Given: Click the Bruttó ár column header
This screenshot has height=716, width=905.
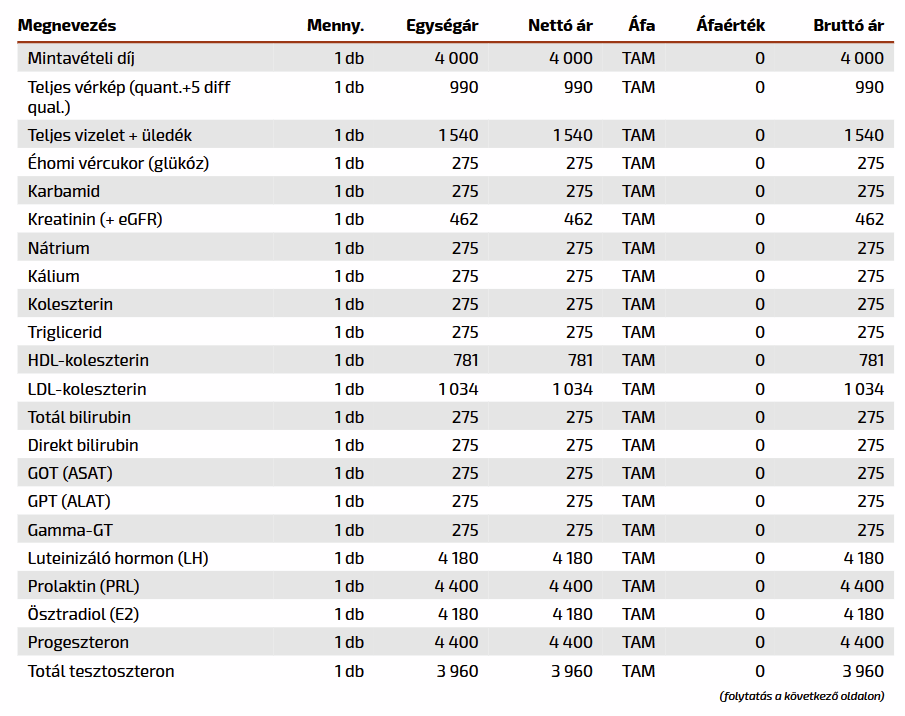Looking at the screenshot, I should (x=848, y=25).
